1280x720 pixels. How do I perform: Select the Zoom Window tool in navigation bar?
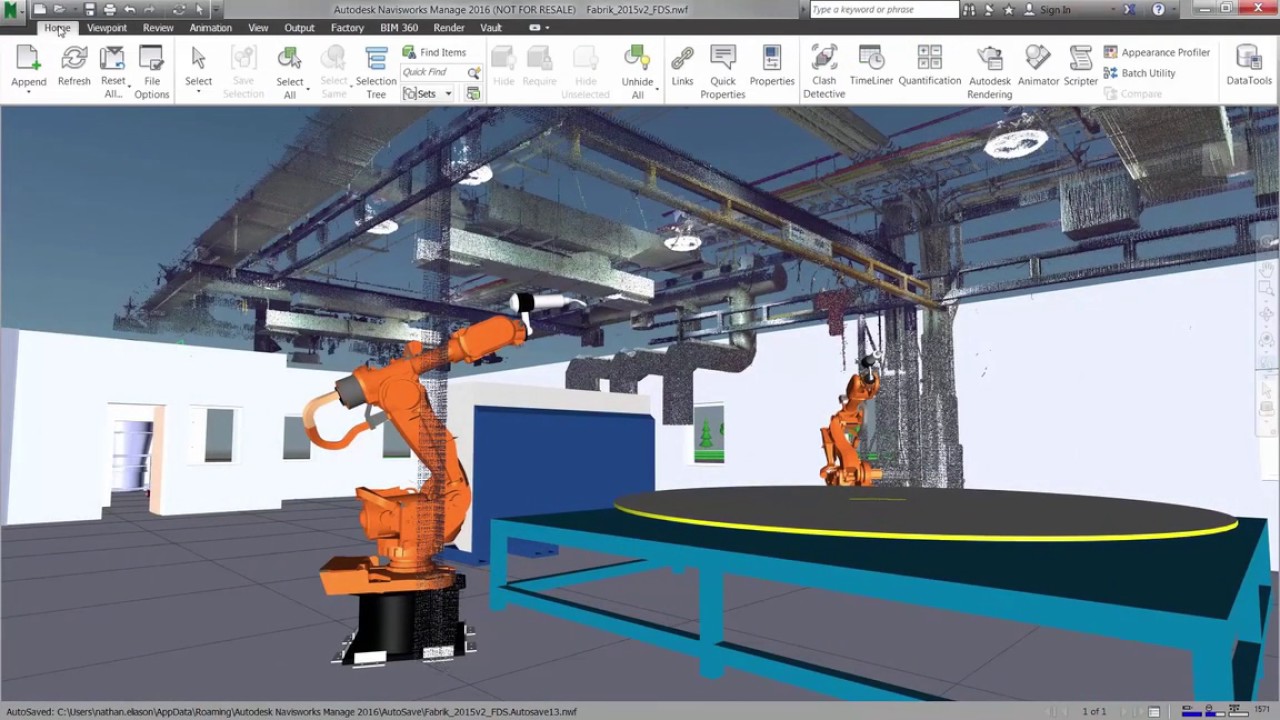[x=1267, y=290]
